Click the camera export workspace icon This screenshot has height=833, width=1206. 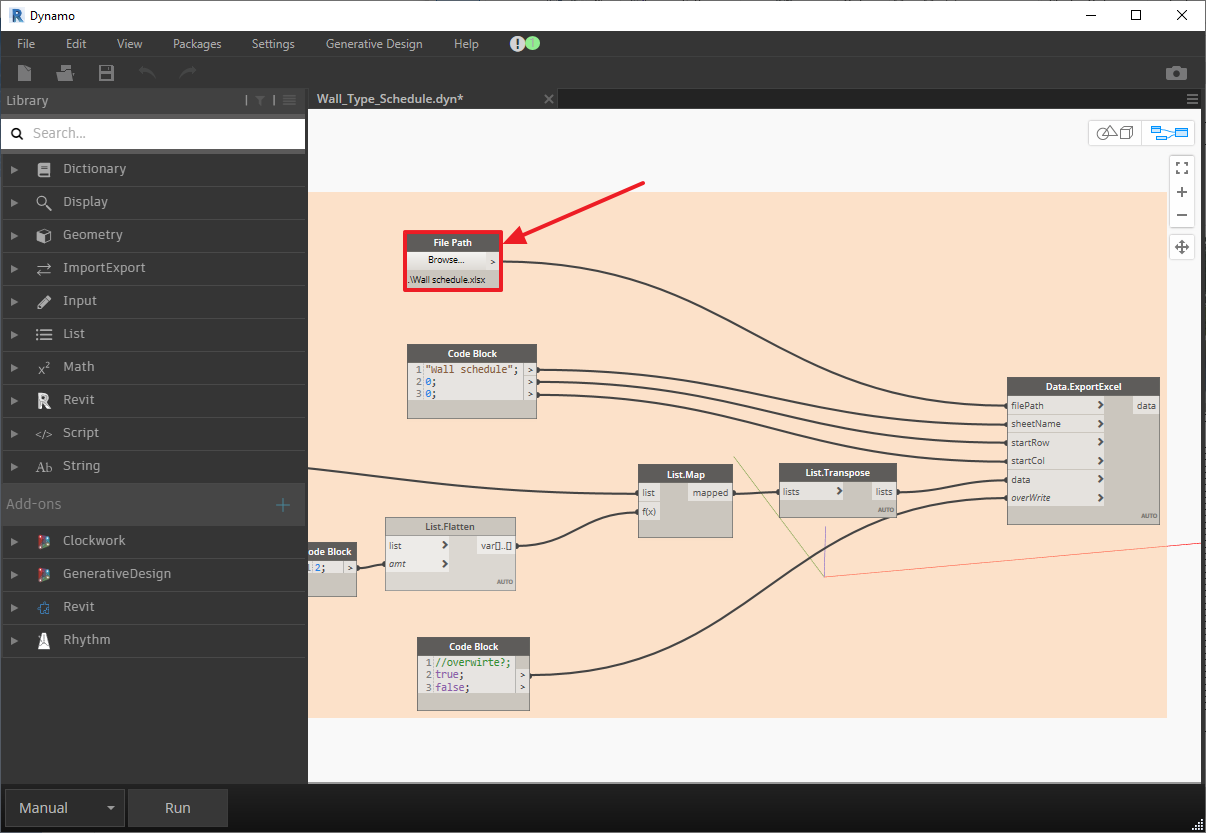[1176, 73]
